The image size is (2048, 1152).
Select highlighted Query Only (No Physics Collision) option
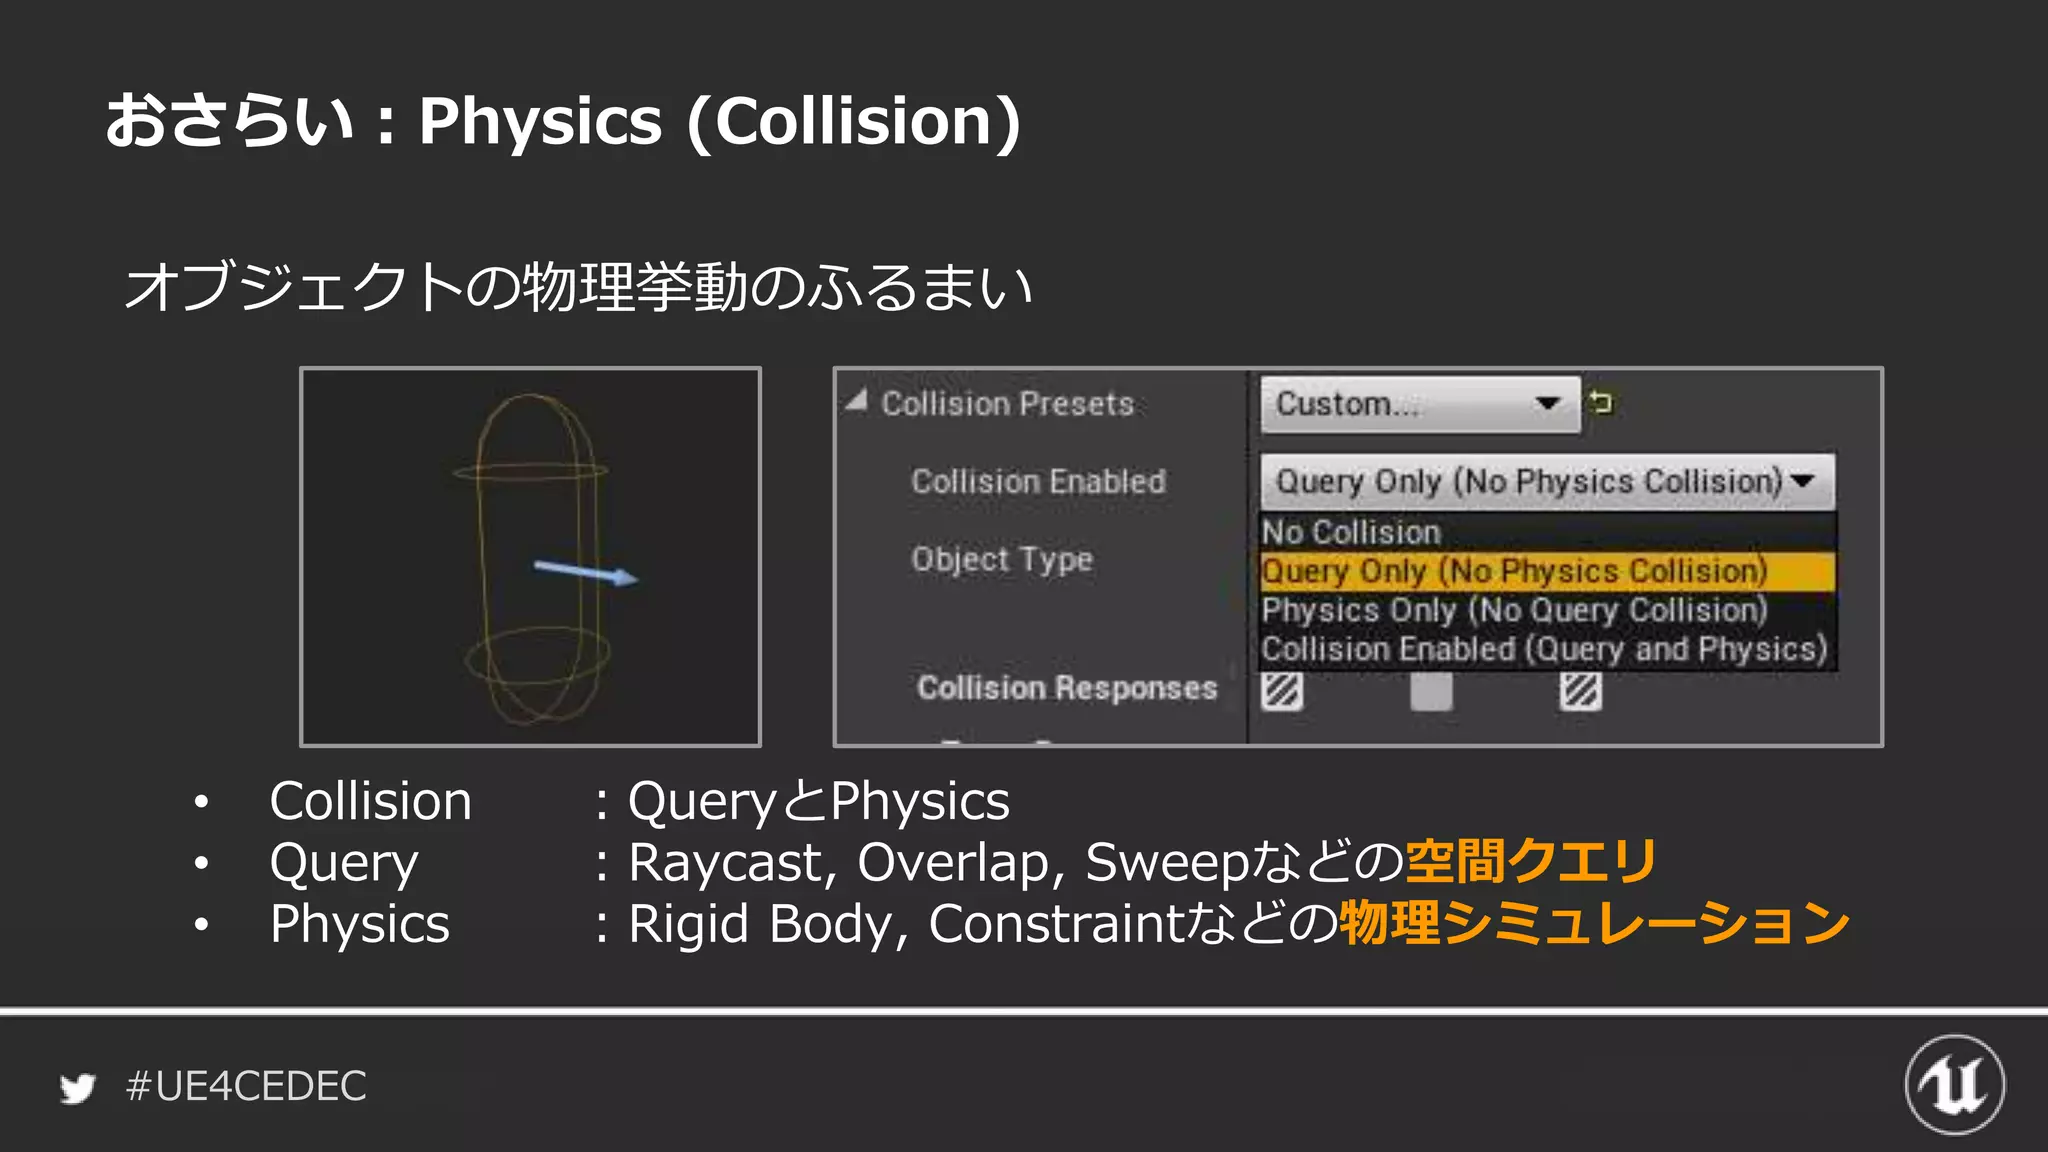1547,571
